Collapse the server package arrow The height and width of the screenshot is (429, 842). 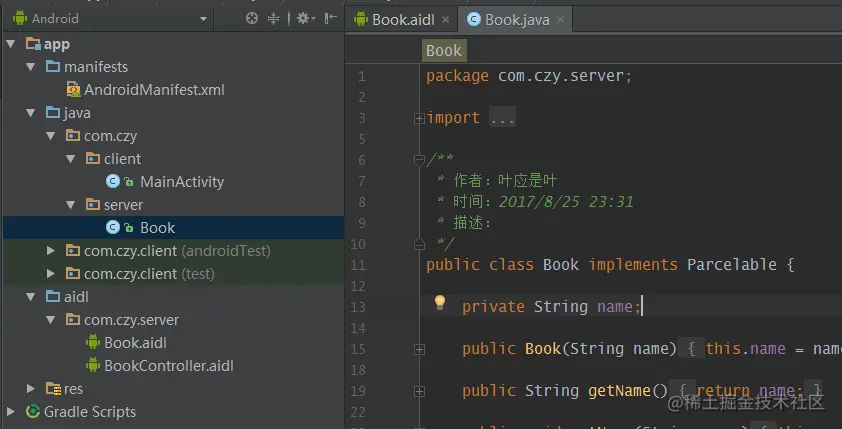[70, 205]
